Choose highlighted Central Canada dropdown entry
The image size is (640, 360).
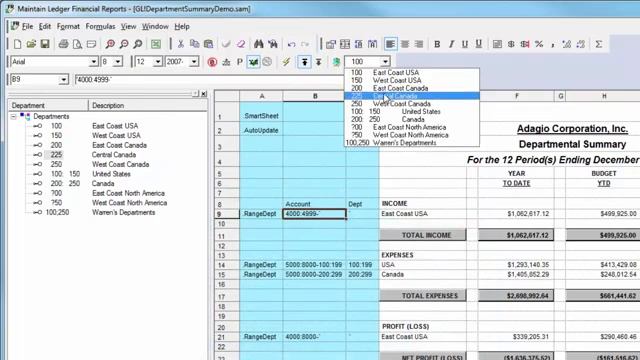click(x=412, y=96)
